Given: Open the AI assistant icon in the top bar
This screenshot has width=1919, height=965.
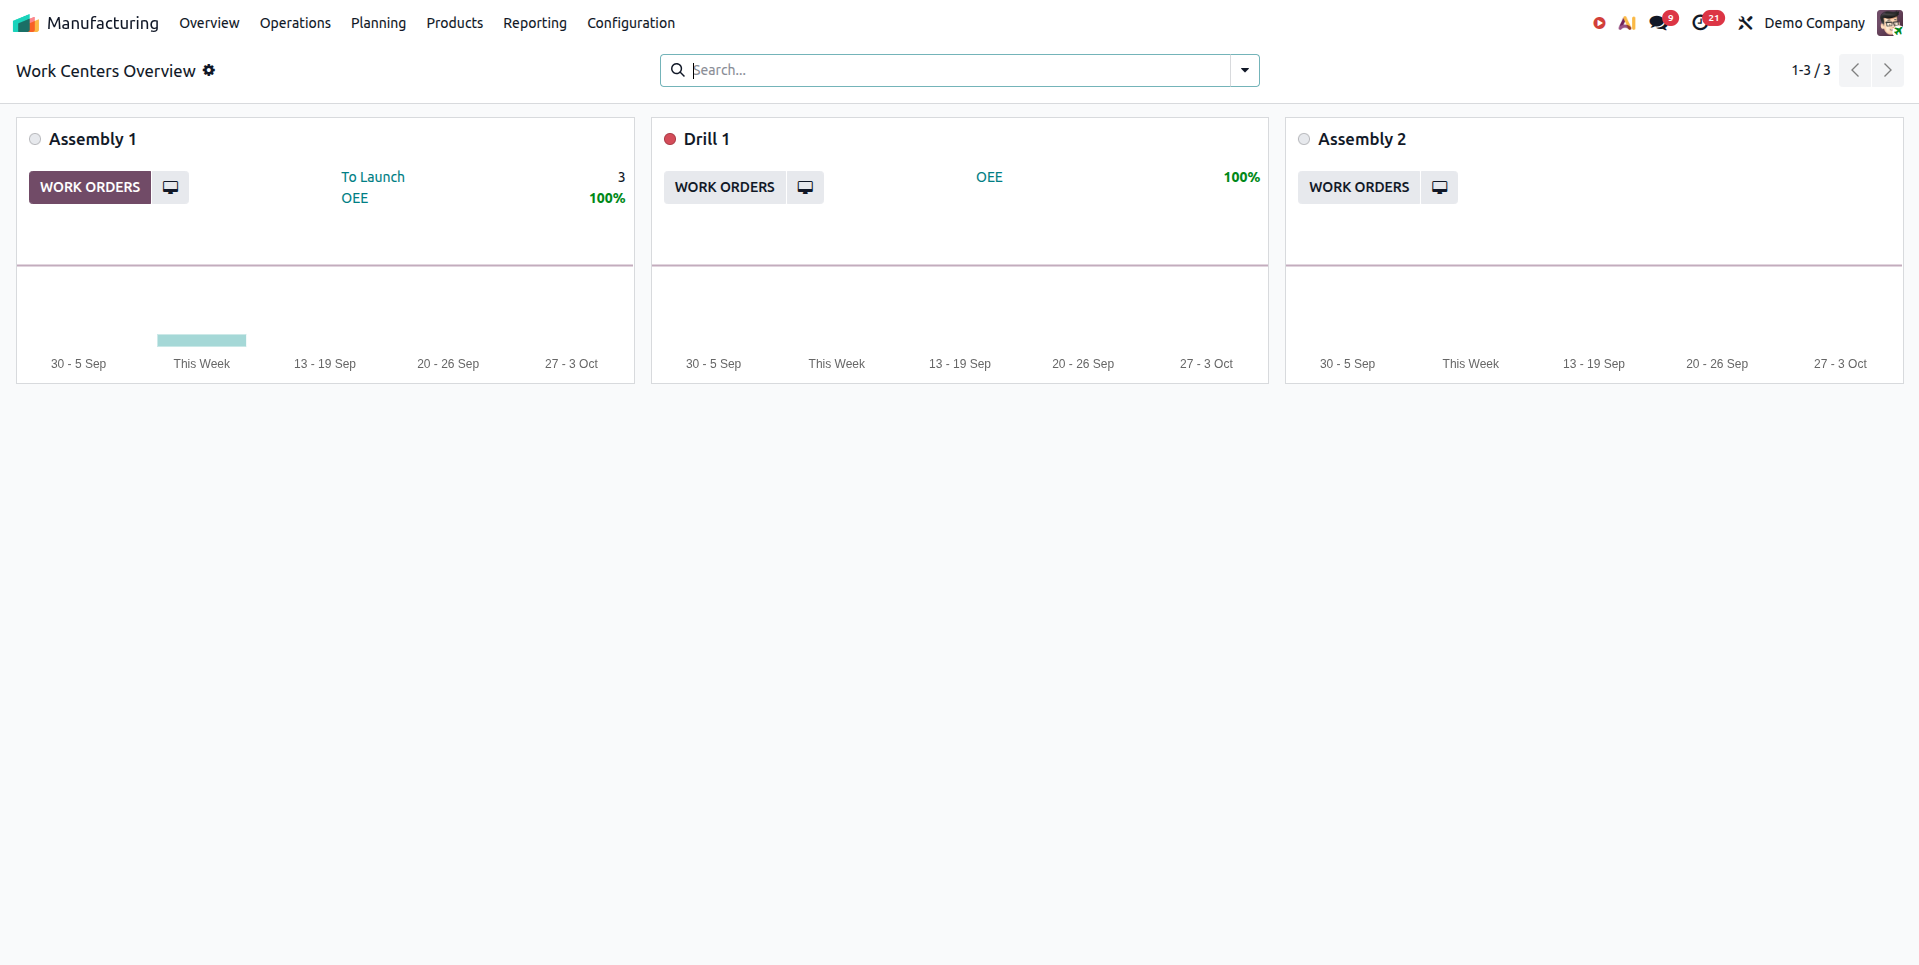Looking at the screenshot, I should tap(1627, 23).
